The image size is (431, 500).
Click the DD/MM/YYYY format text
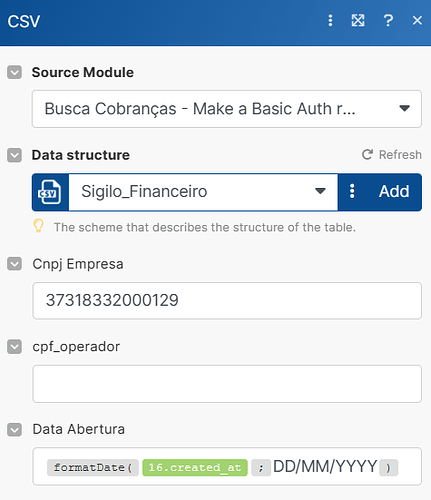coord(325,466)
